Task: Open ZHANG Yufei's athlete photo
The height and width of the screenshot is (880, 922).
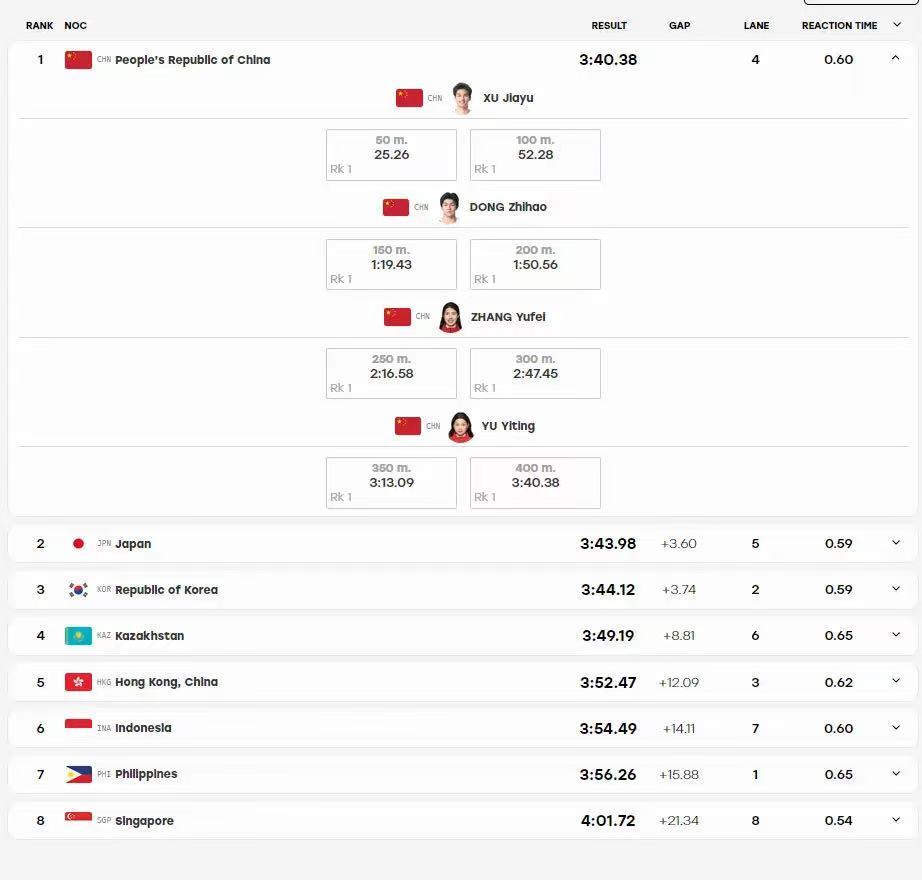Action: click(450, 317)
